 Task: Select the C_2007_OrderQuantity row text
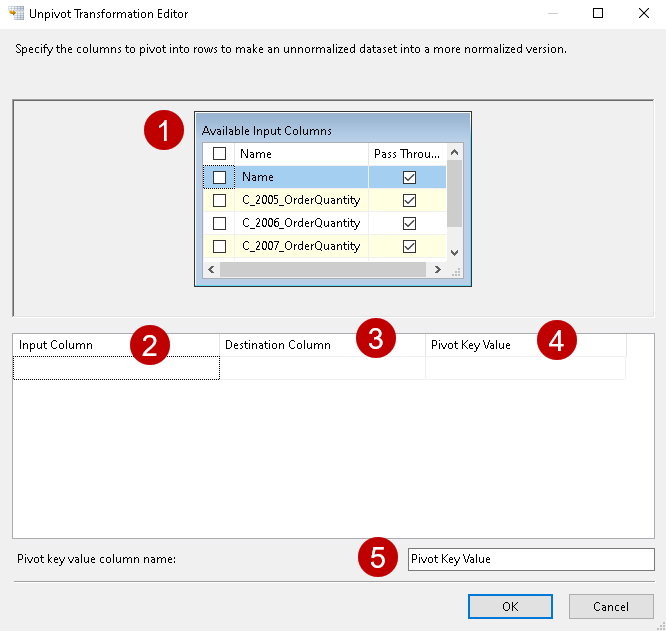click(x=301, y=246)
